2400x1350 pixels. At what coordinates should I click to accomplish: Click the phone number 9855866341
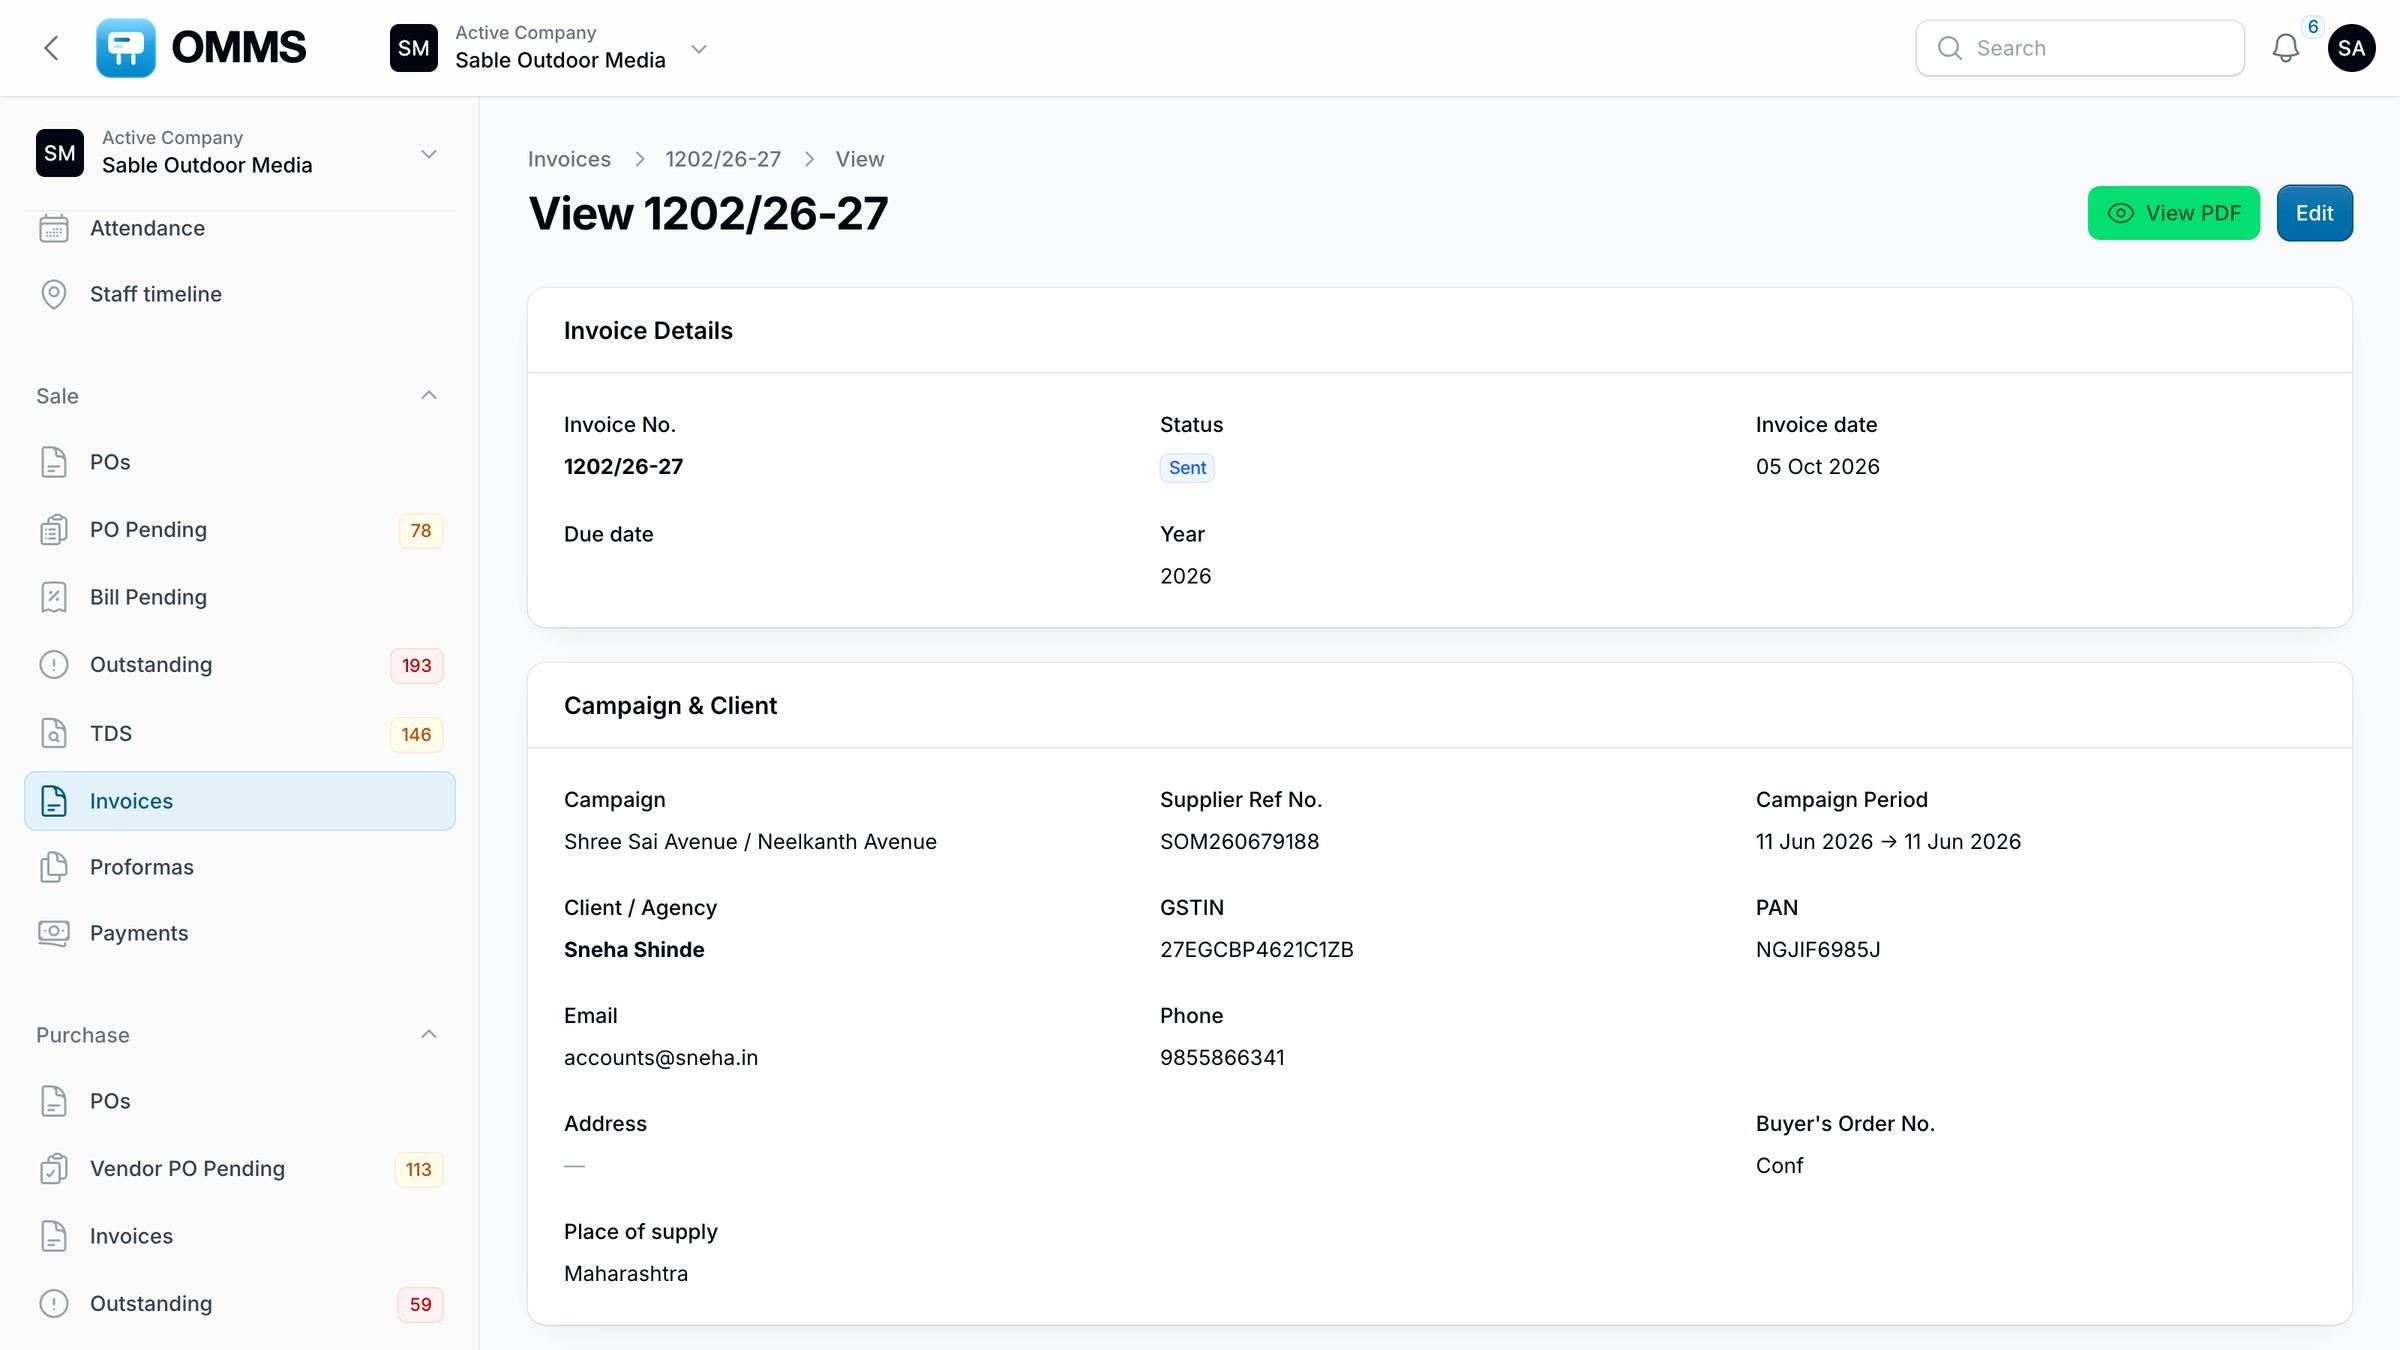point(1222,1058)
